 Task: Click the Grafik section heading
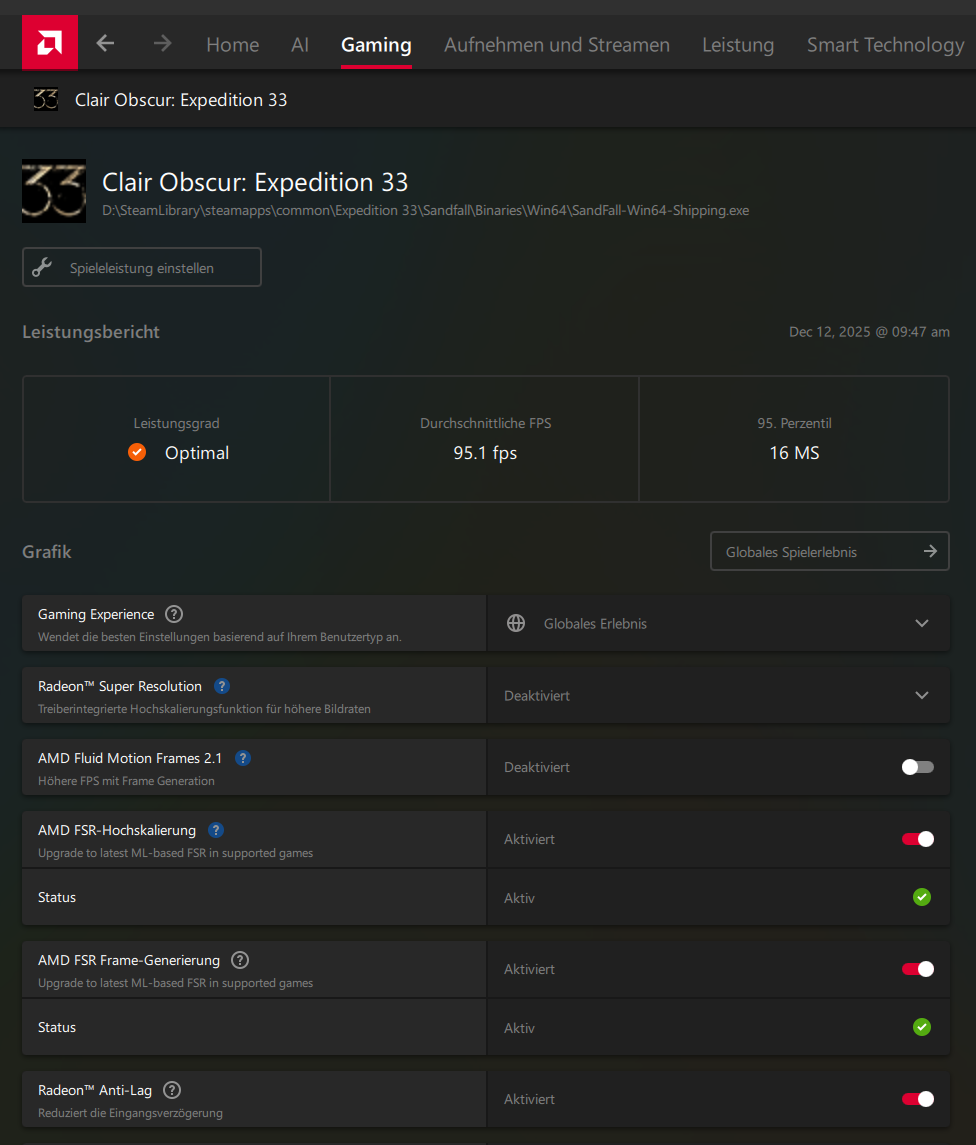click(47, 551)
